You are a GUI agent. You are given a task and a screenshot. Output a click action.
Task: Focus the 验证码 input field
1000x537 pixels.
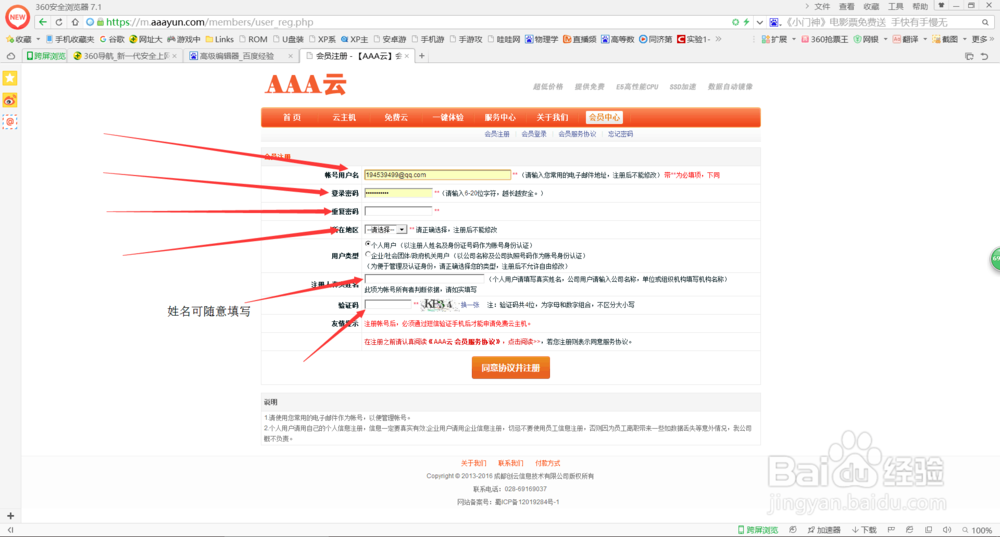point(388,304)
